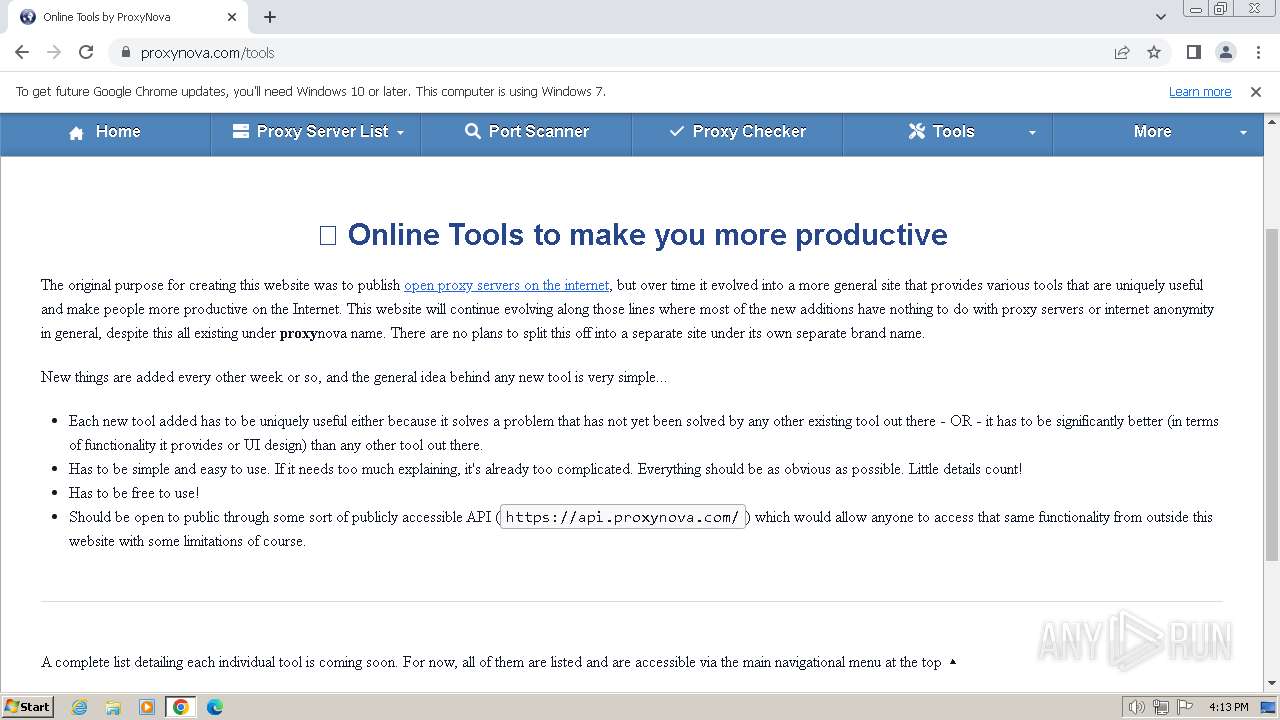Viewport: 1280px width, 720px height.
Task: Open Internet Explorer from the taskbar
Action: [79, 707]
